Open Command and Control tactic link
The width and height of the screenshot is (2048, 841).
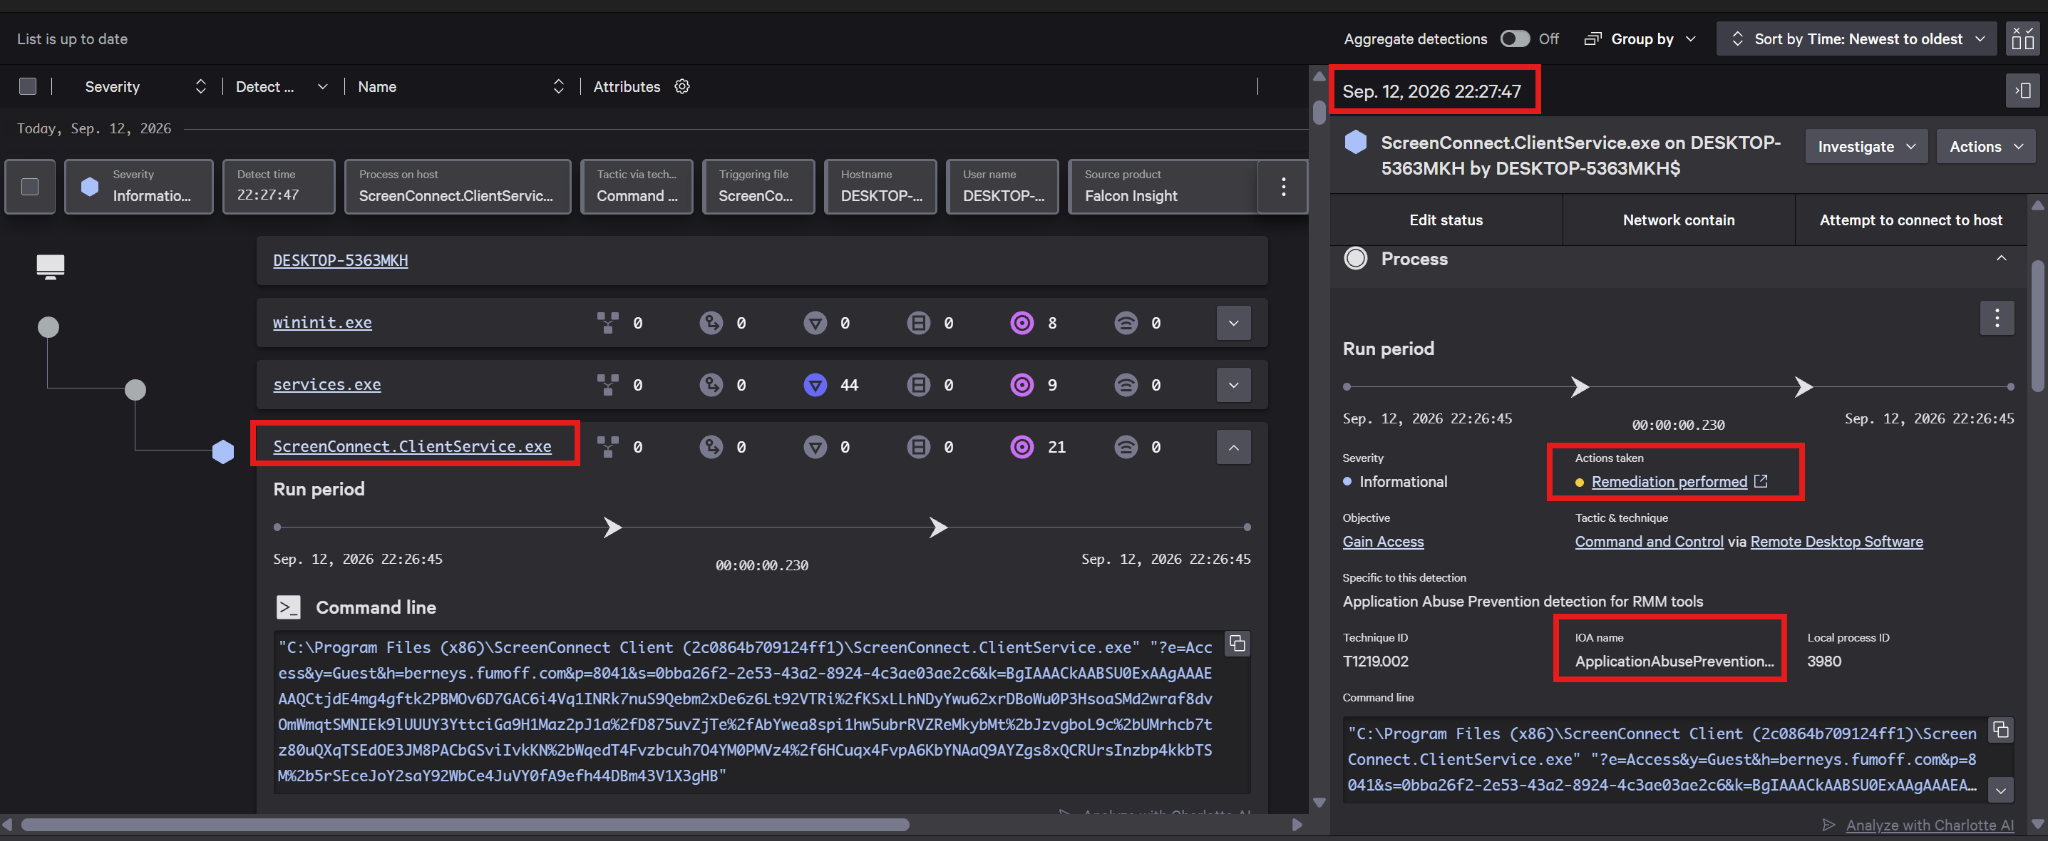pos(1649,542)
